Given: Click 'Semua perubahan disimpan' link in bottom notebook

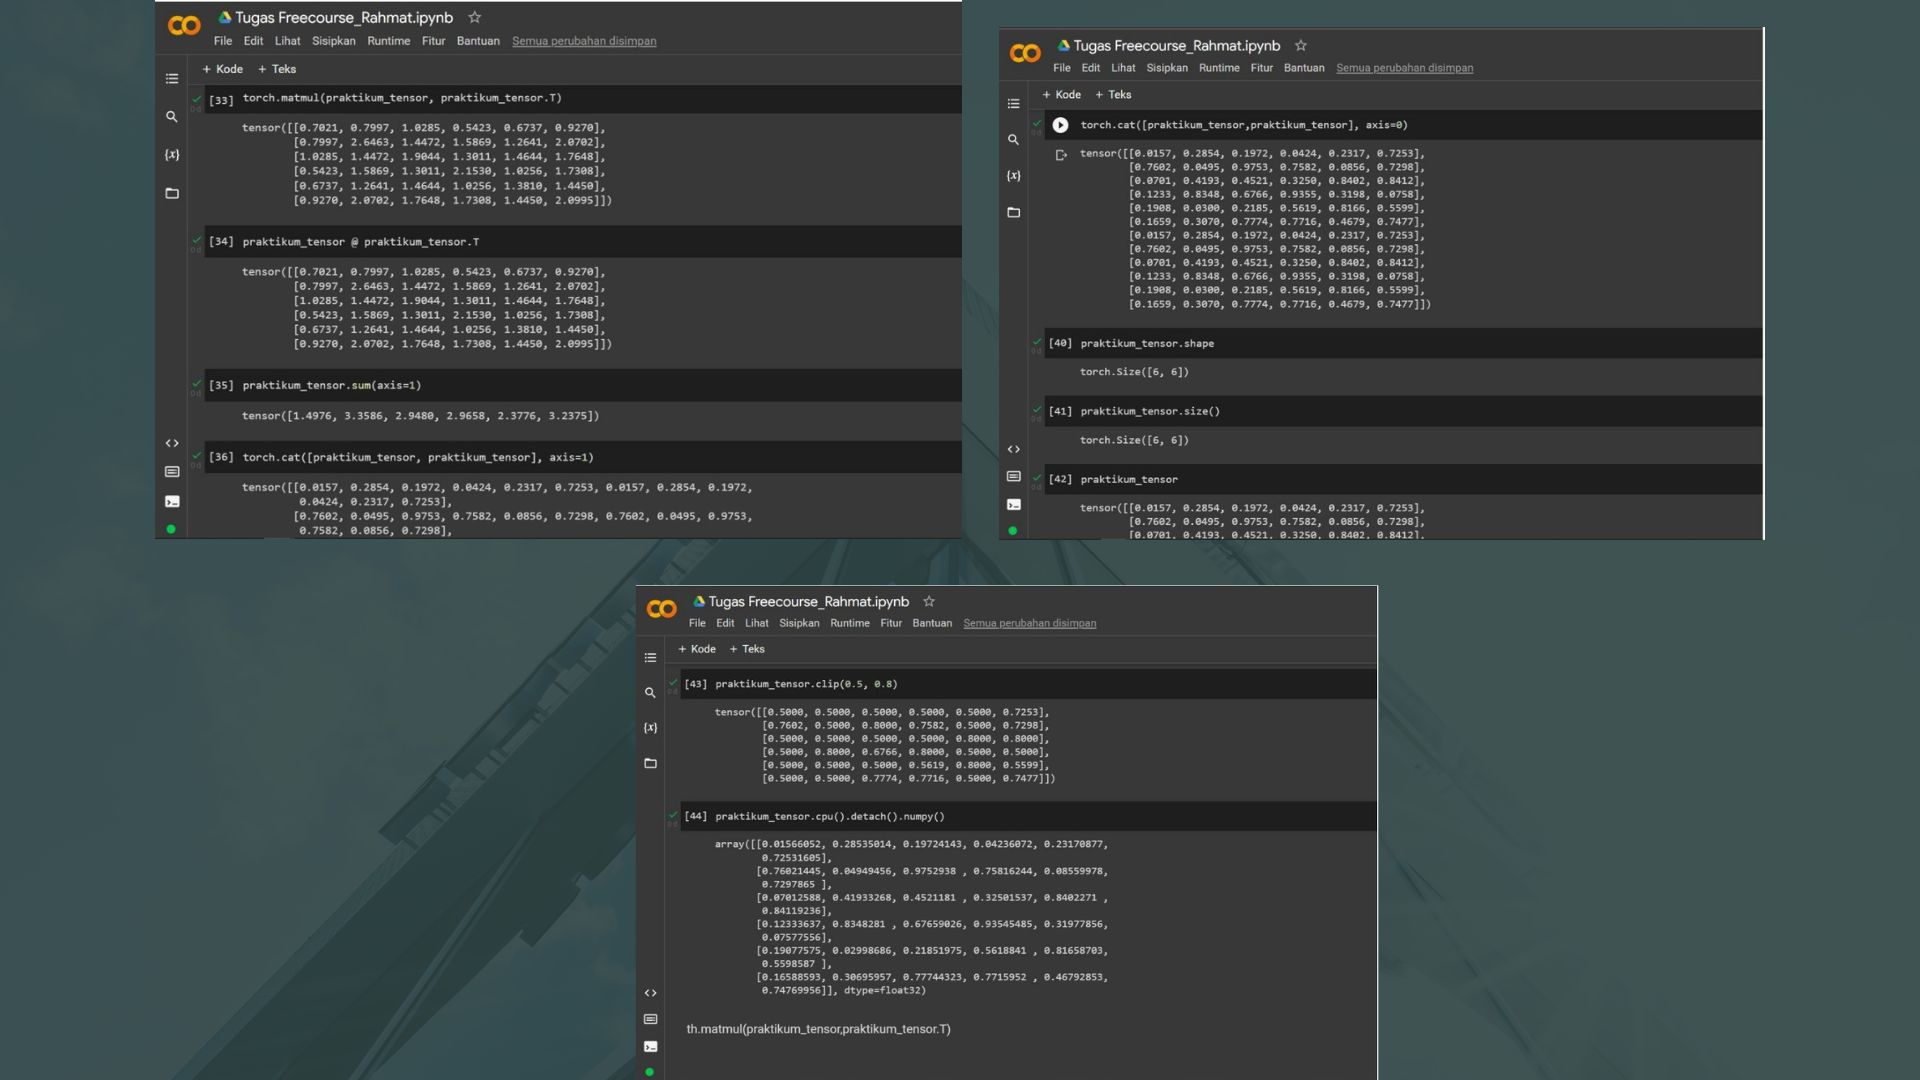Looking at the screenshot, I should point(1029,623).
